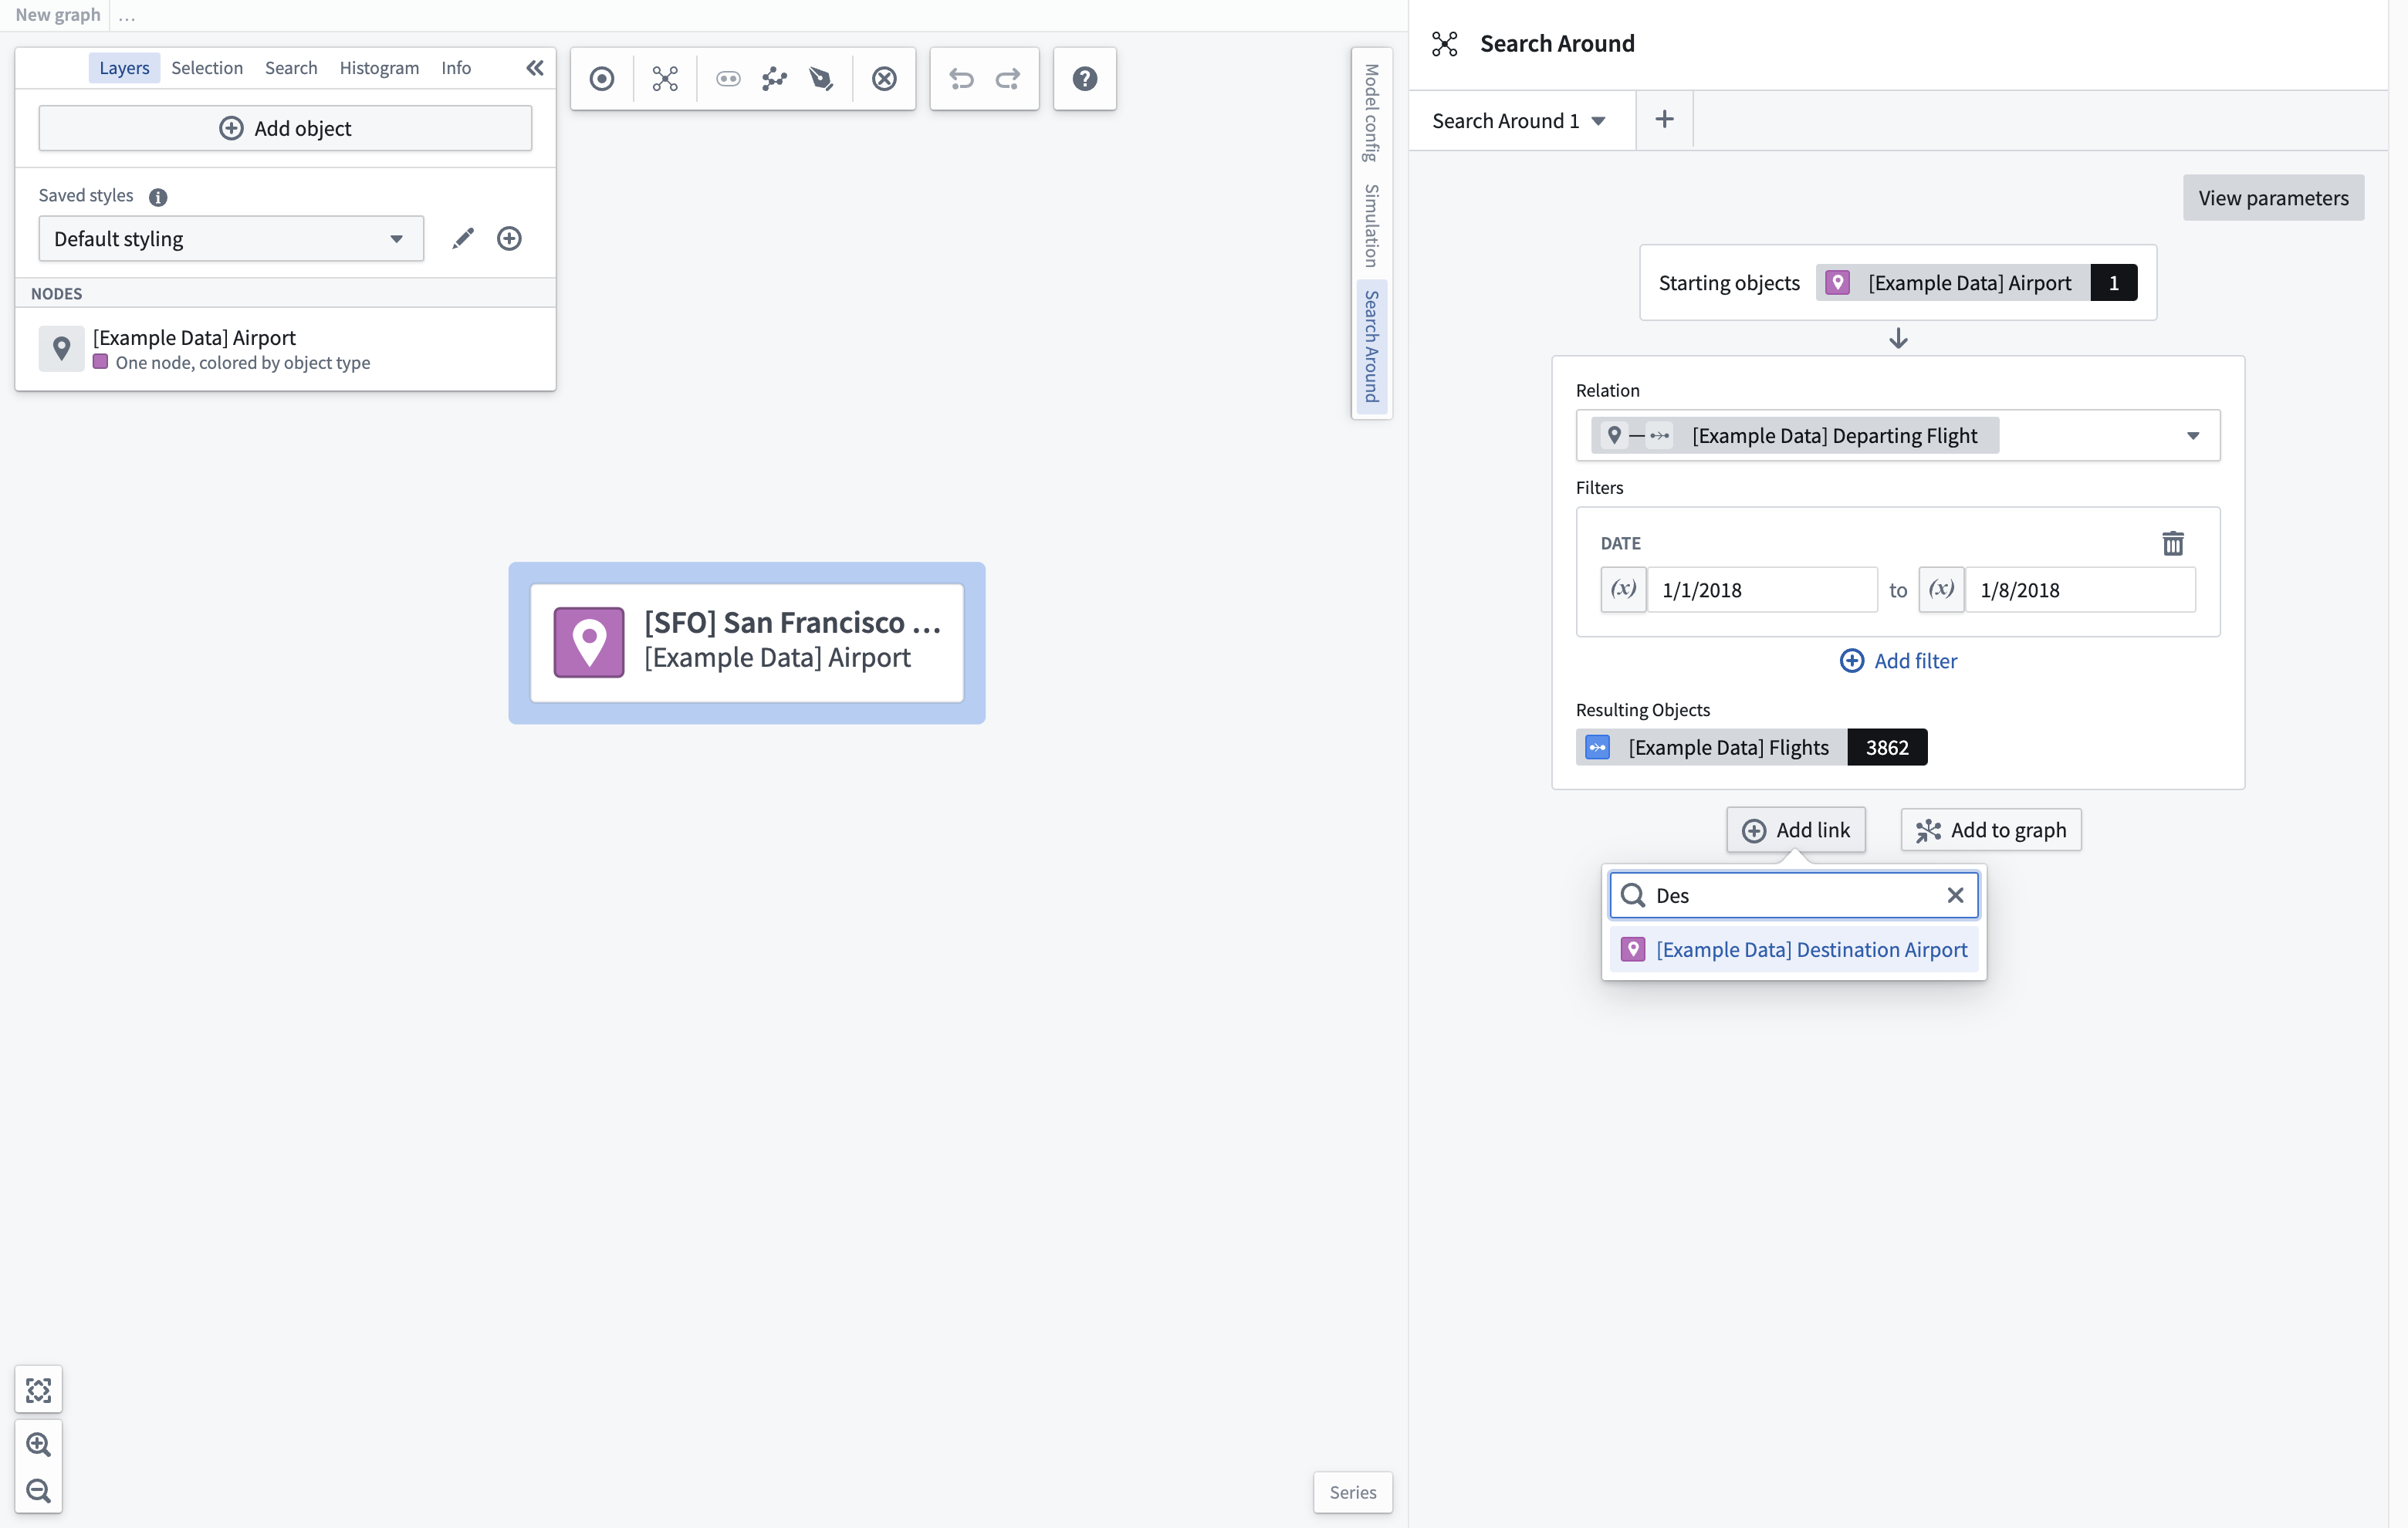
Task: Undo the last graph action
Action: pyautogui.click(x=961, y=79)
